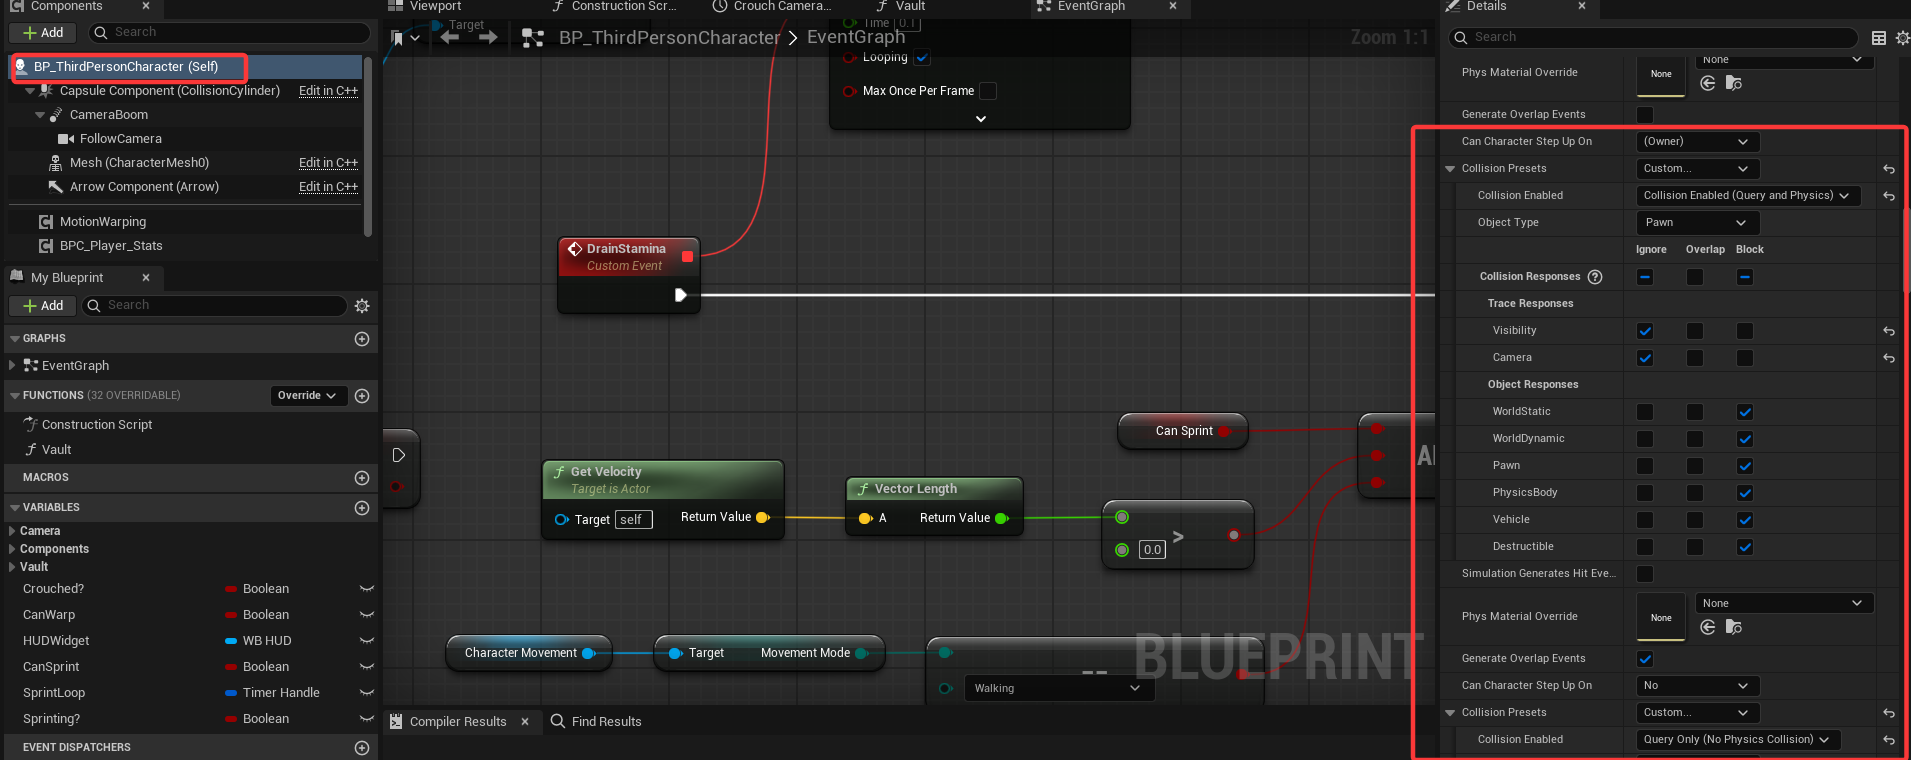
Task: Open blueprint graph breadcrumb icon
Action: tap(533, 38)
